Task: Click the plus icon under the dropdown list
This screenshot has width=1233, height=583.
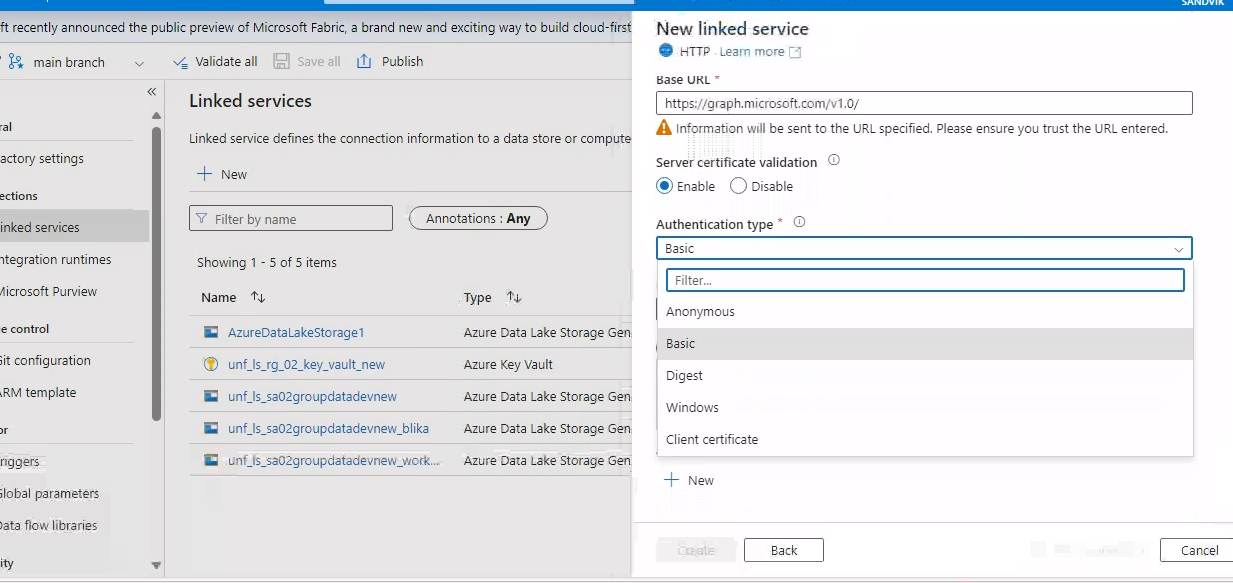Action: point(672,480)
